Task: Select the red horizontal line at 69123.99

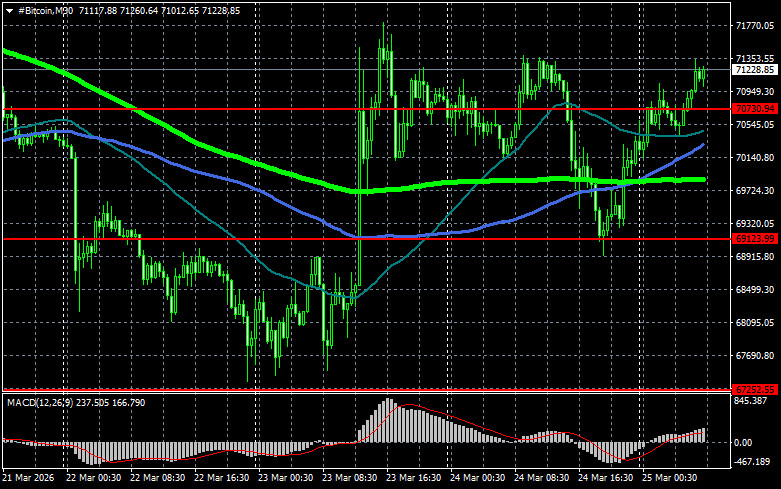Action: [366, 239]
